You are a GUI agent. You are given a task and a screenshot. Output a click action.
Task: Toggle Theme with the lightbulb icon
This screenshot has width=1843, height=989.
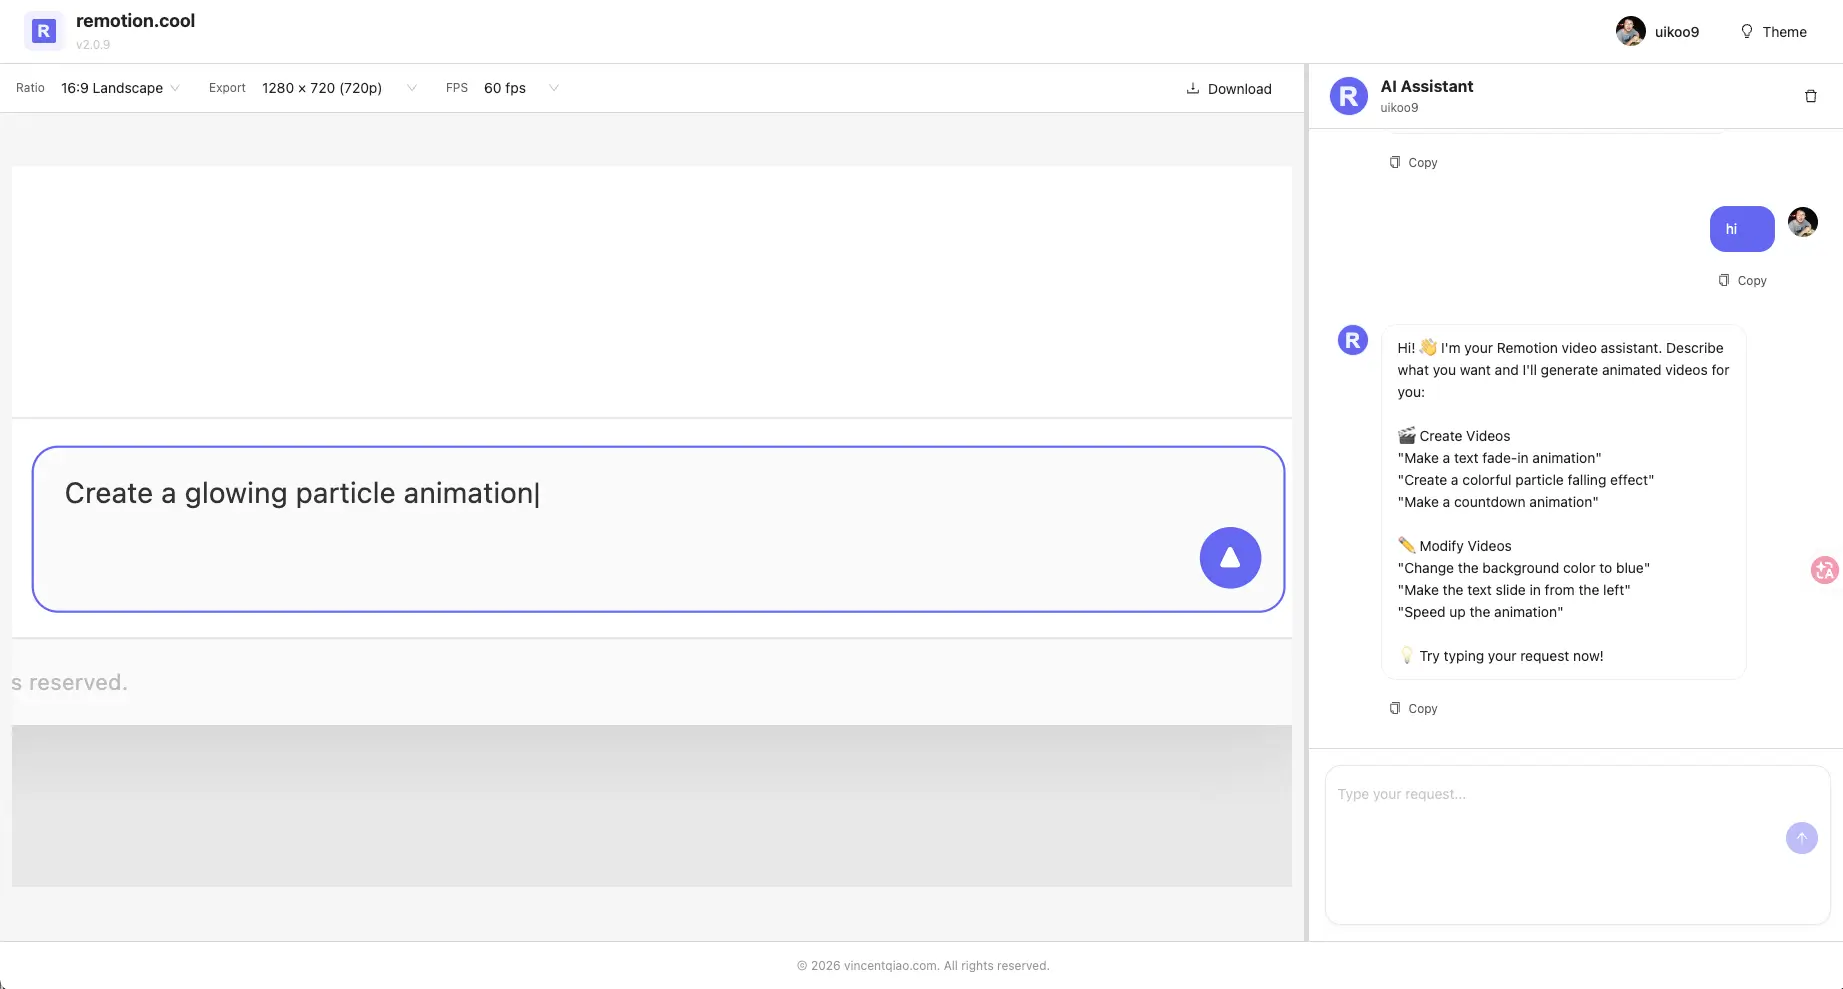pyautogui.click(x=1746, y=31)
